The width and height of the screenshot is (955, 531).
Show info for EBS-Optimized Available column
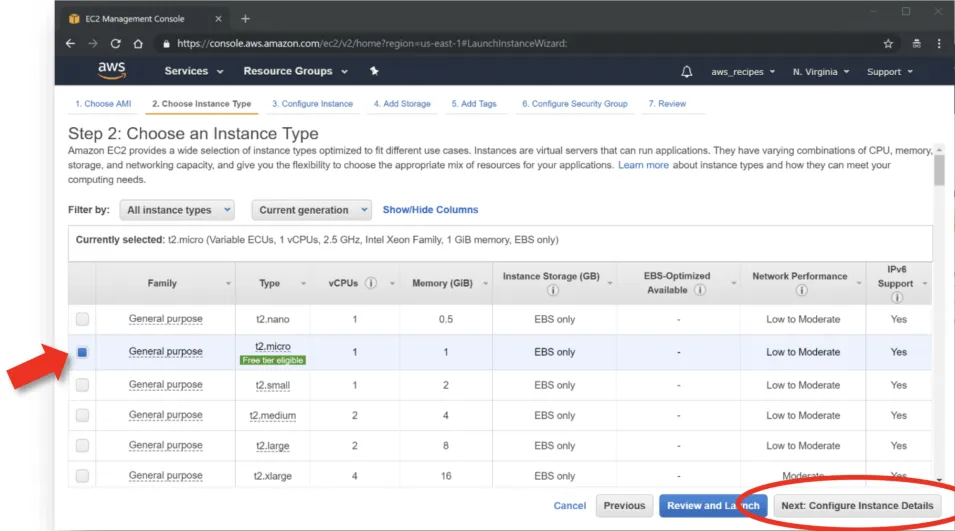[x=700, y=290]
